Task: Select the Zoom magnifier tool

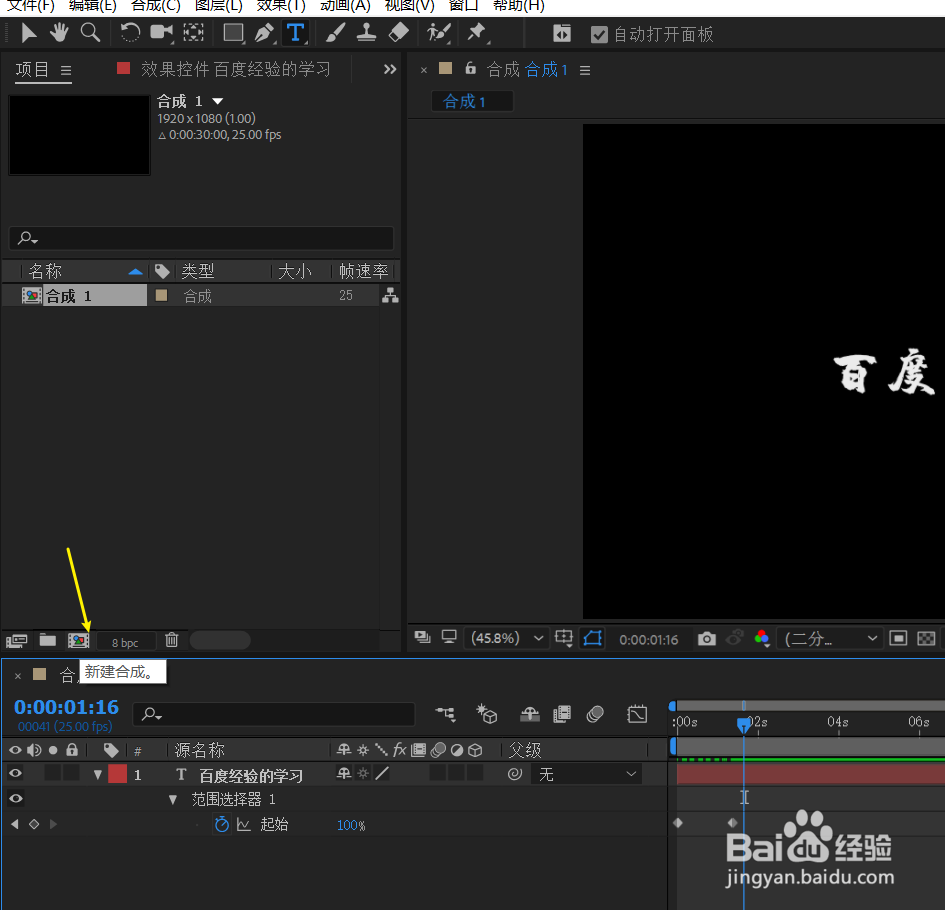Action: [x=90, y=33]
